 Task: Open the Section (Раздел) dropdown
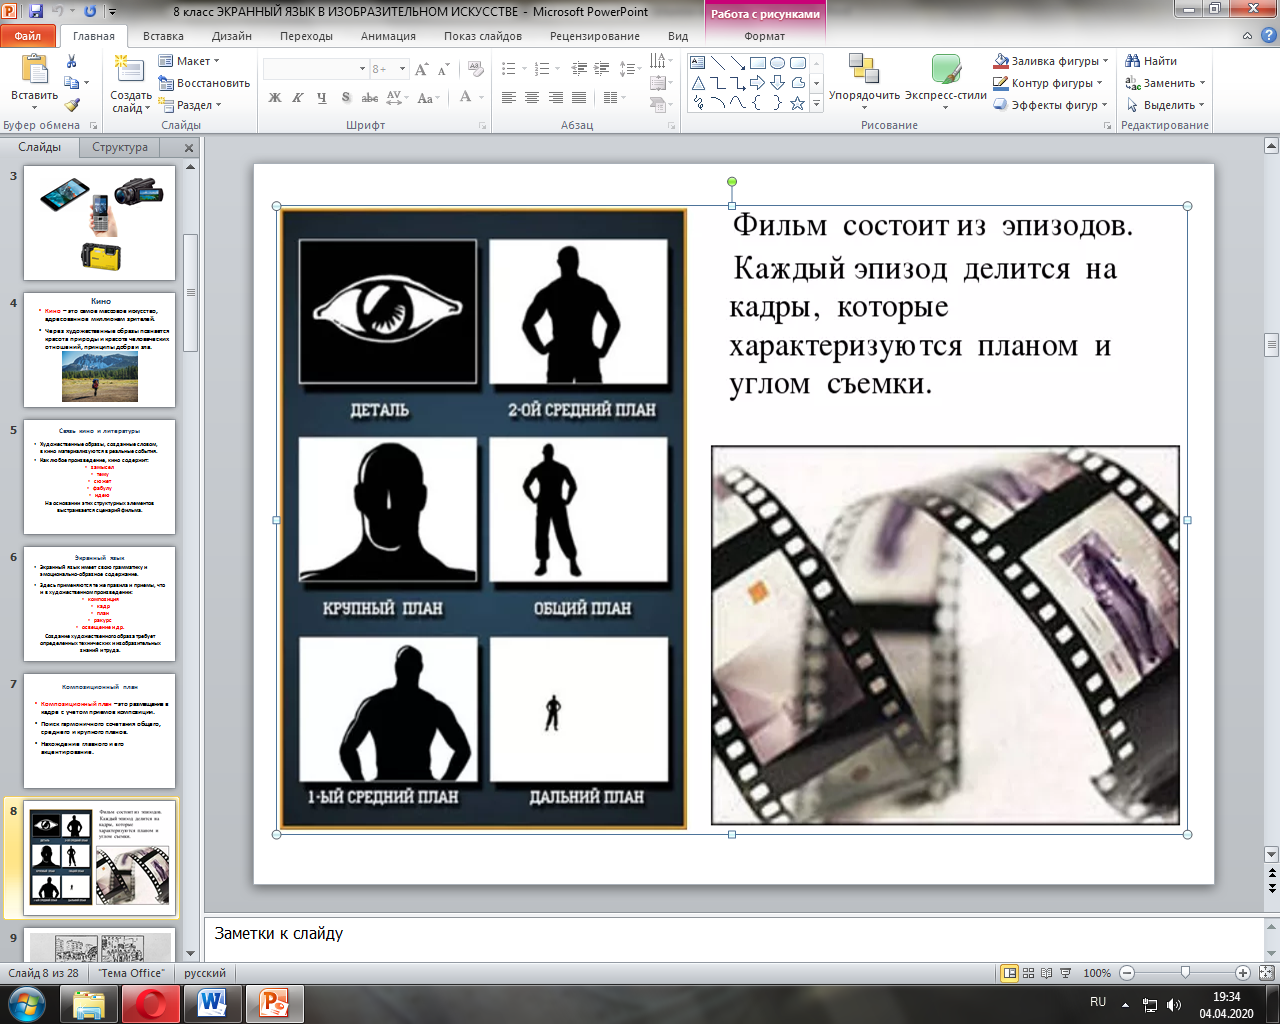[x=190, y=105]
